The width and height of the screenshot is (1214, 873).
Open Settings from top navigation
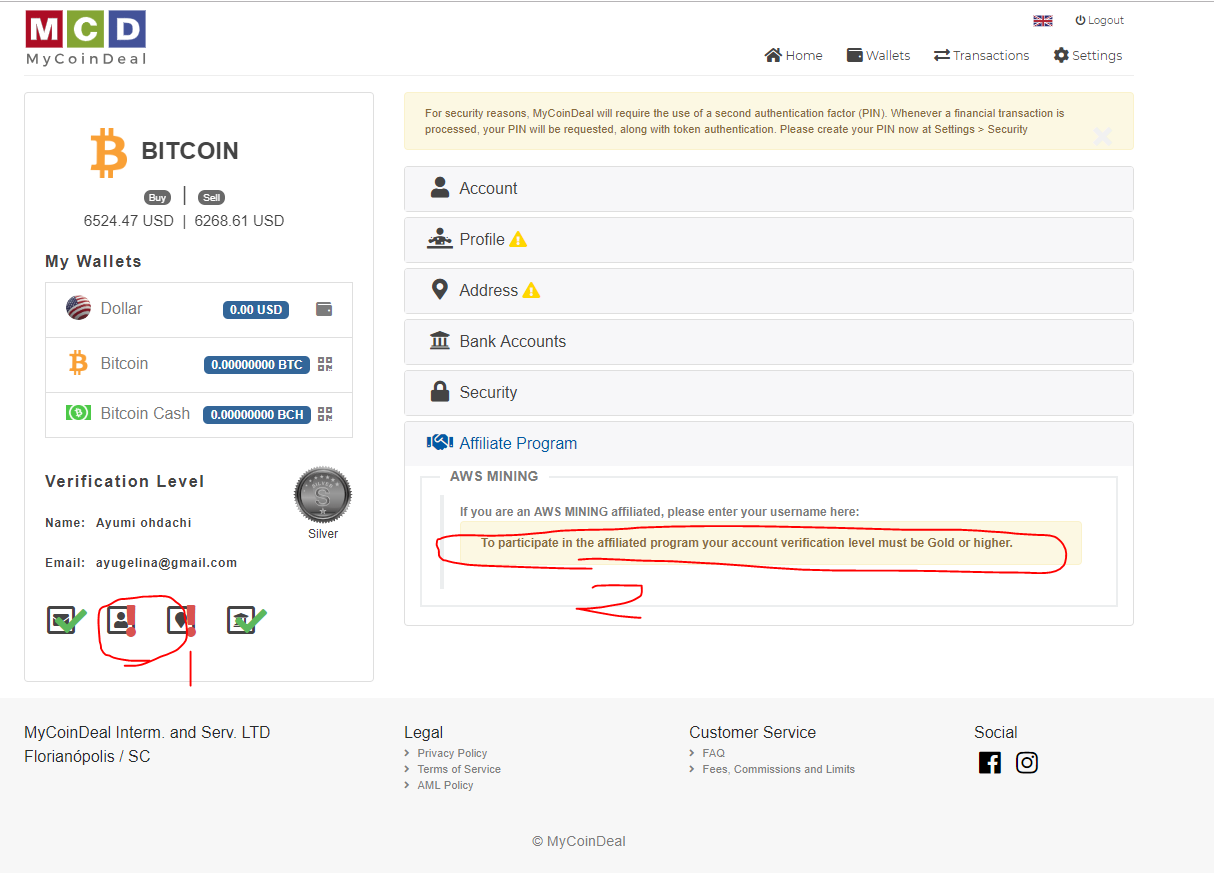[x=1087, y=55]
